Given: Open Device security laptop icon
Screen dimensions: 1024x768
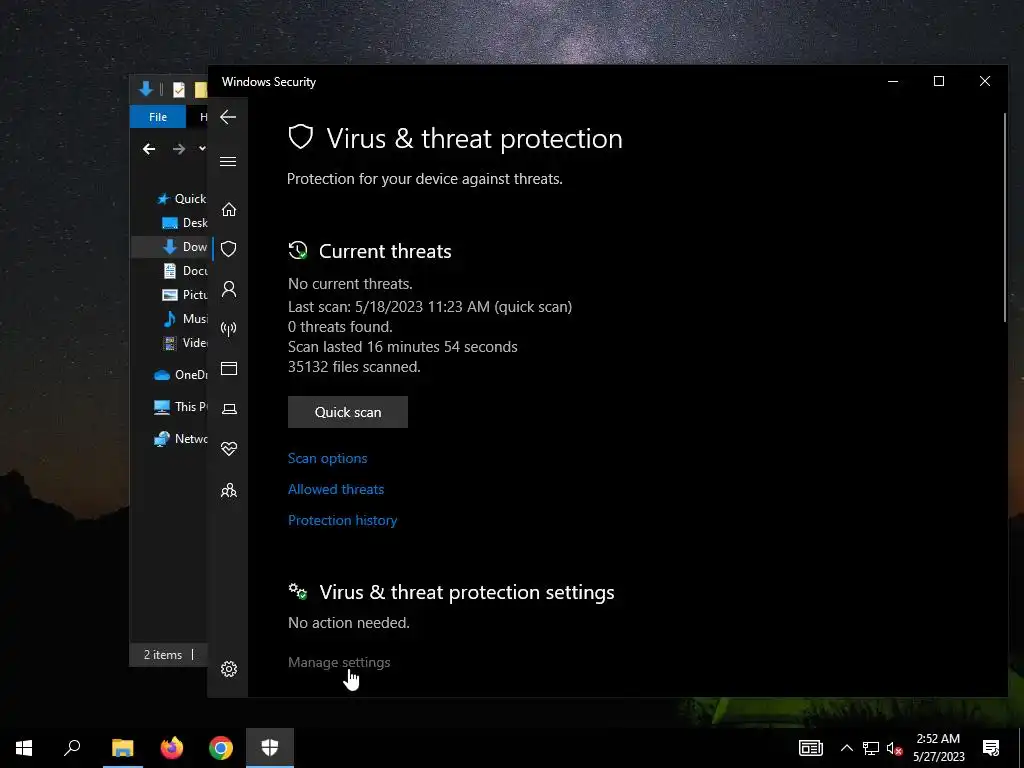Looking at the screenshot, I should coord(229,409).
